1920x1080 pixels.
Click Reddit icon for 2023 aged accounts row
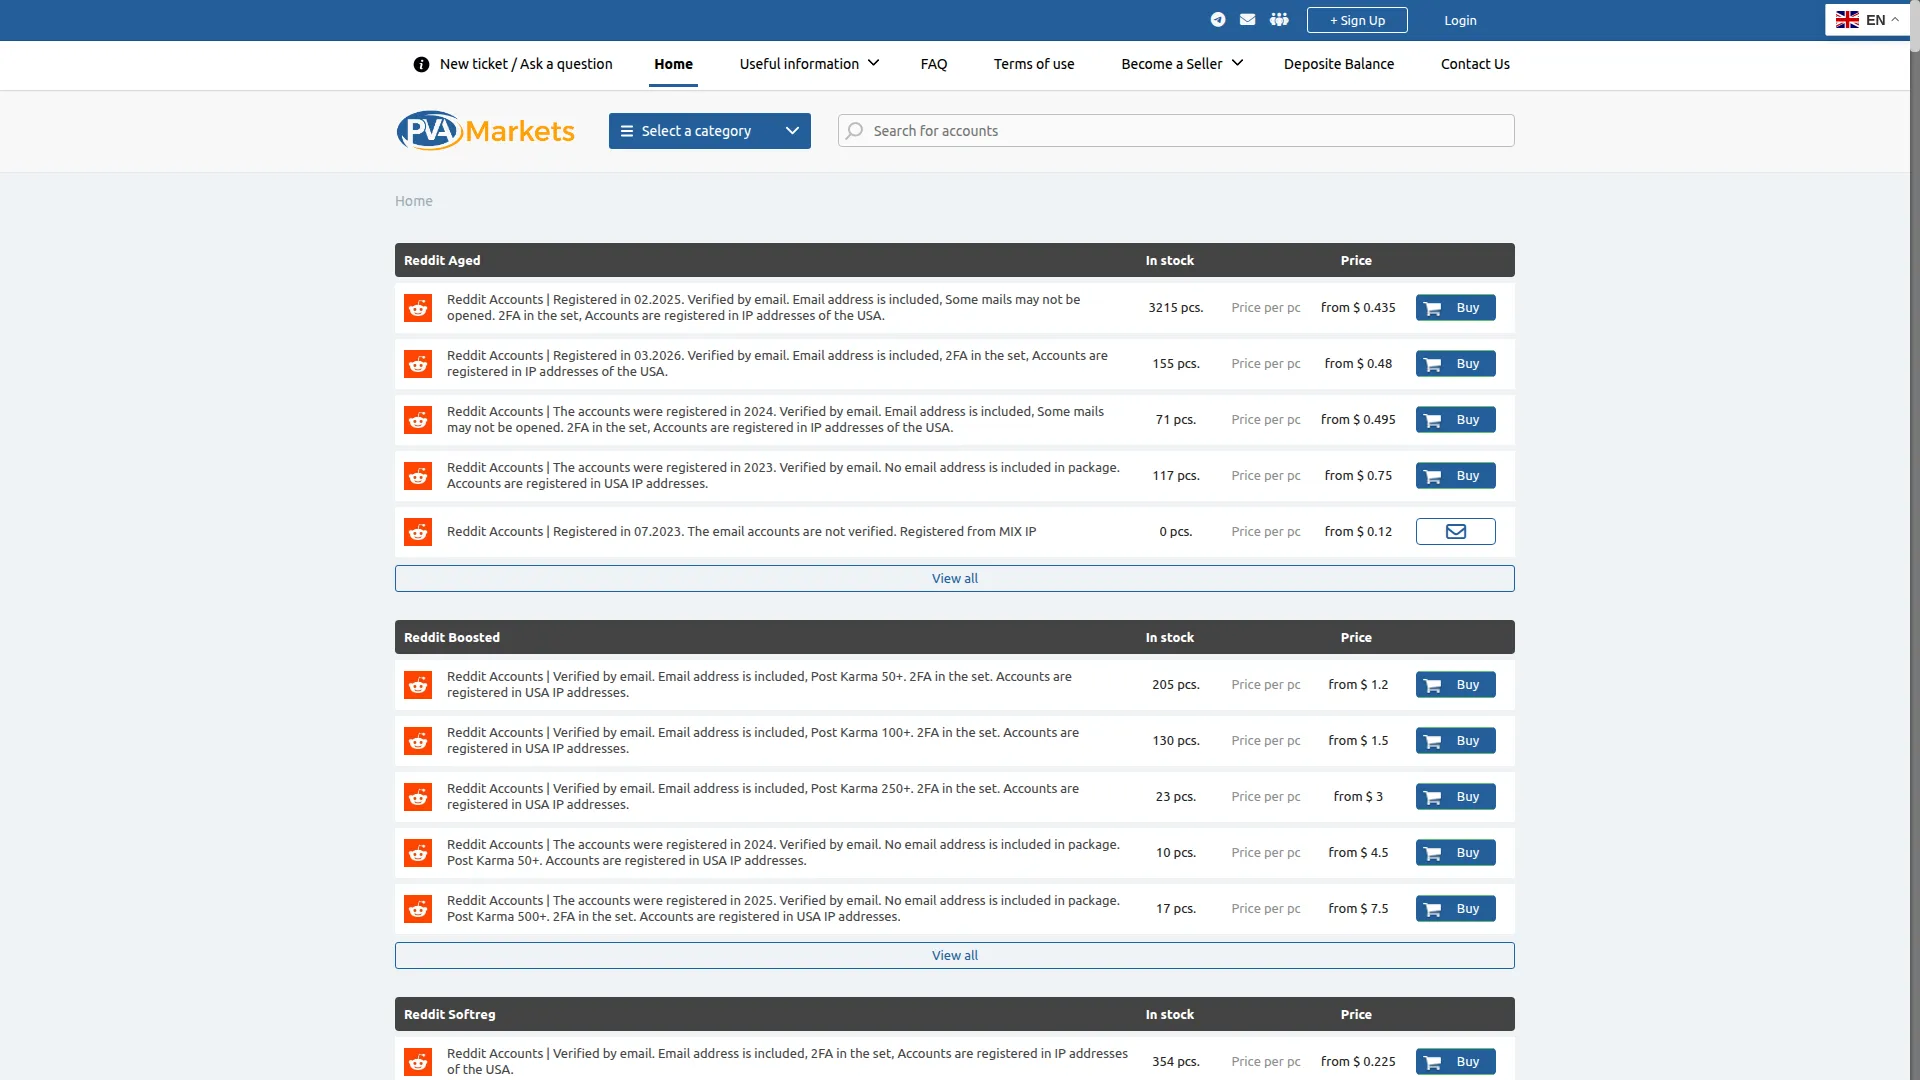418,476
